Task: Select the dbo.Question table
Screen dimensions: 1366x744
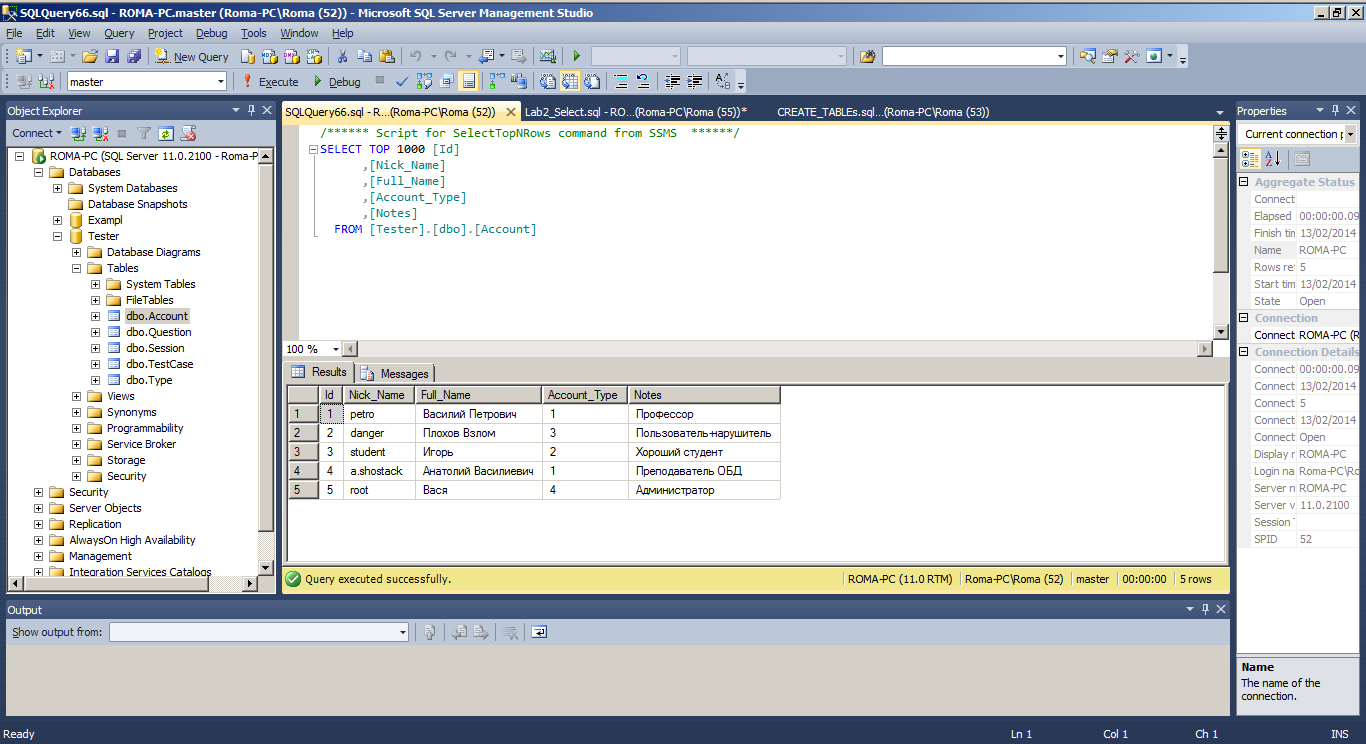Action: pos(158,332)
